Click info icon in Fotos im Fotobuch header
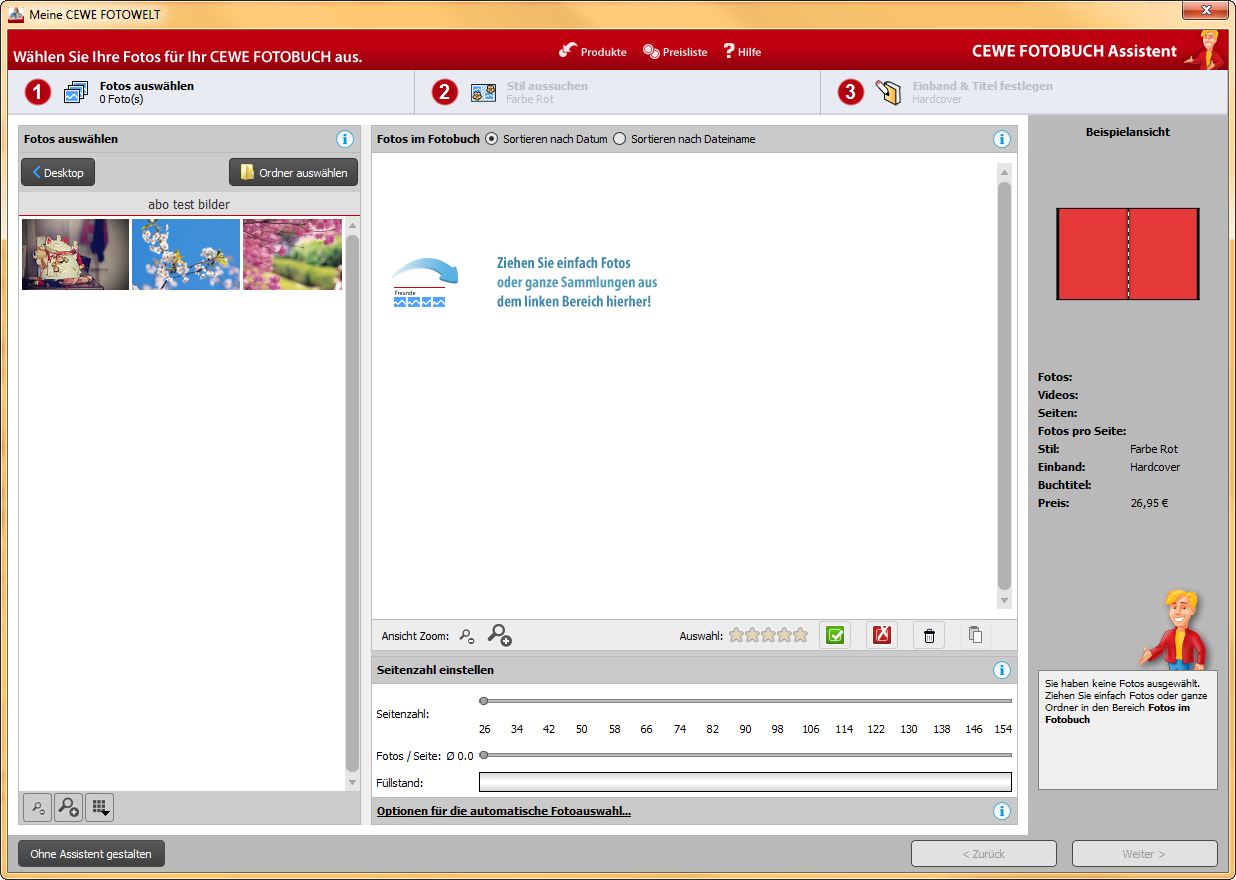The image size is (1236, 880). 1002,139
